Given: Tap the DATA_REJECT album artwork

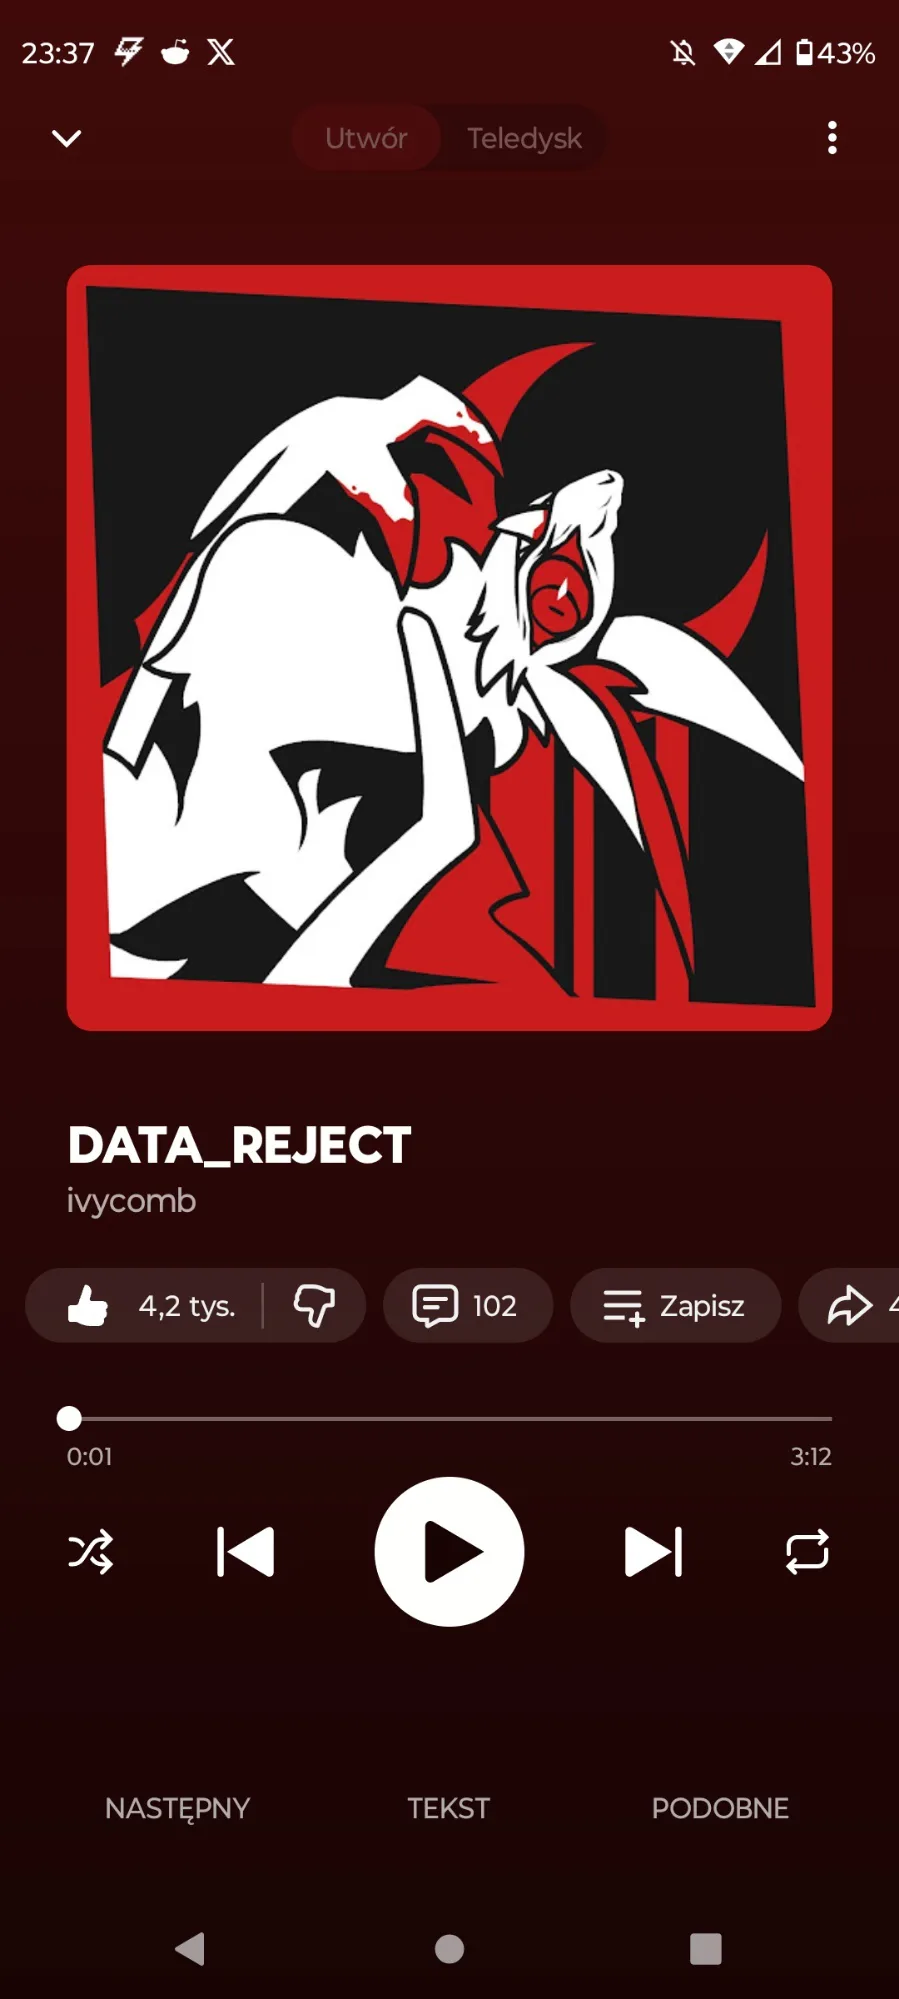Looking at the screenshot, I should pos(449,648).
